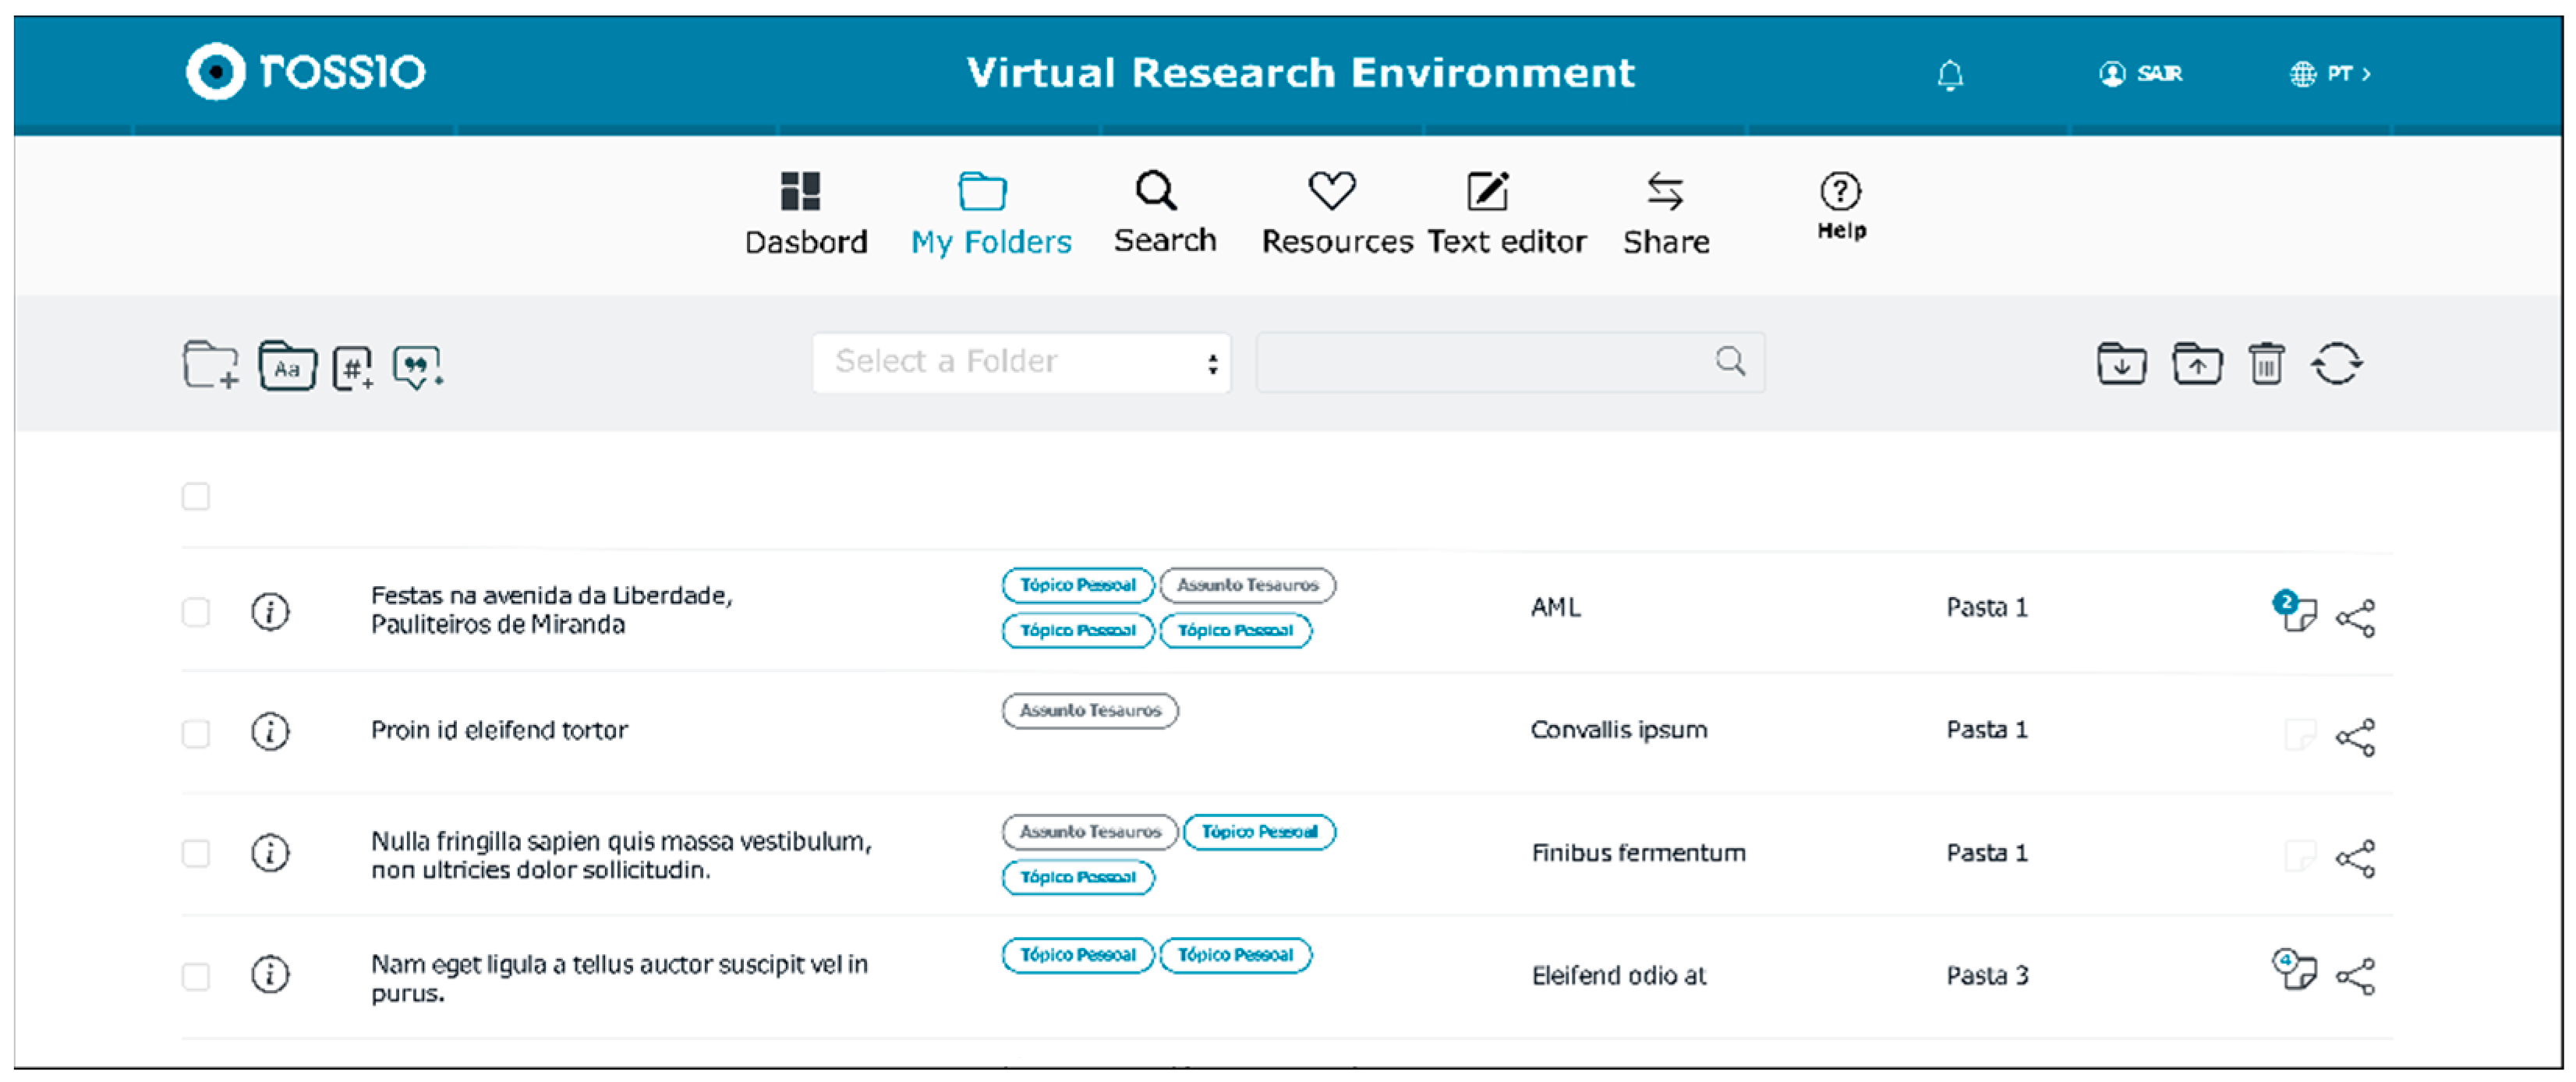The height and width of the screenshot is (1082, 2576).
Task: Go to the Text editor tab
Action: [x=1505, y=214]
